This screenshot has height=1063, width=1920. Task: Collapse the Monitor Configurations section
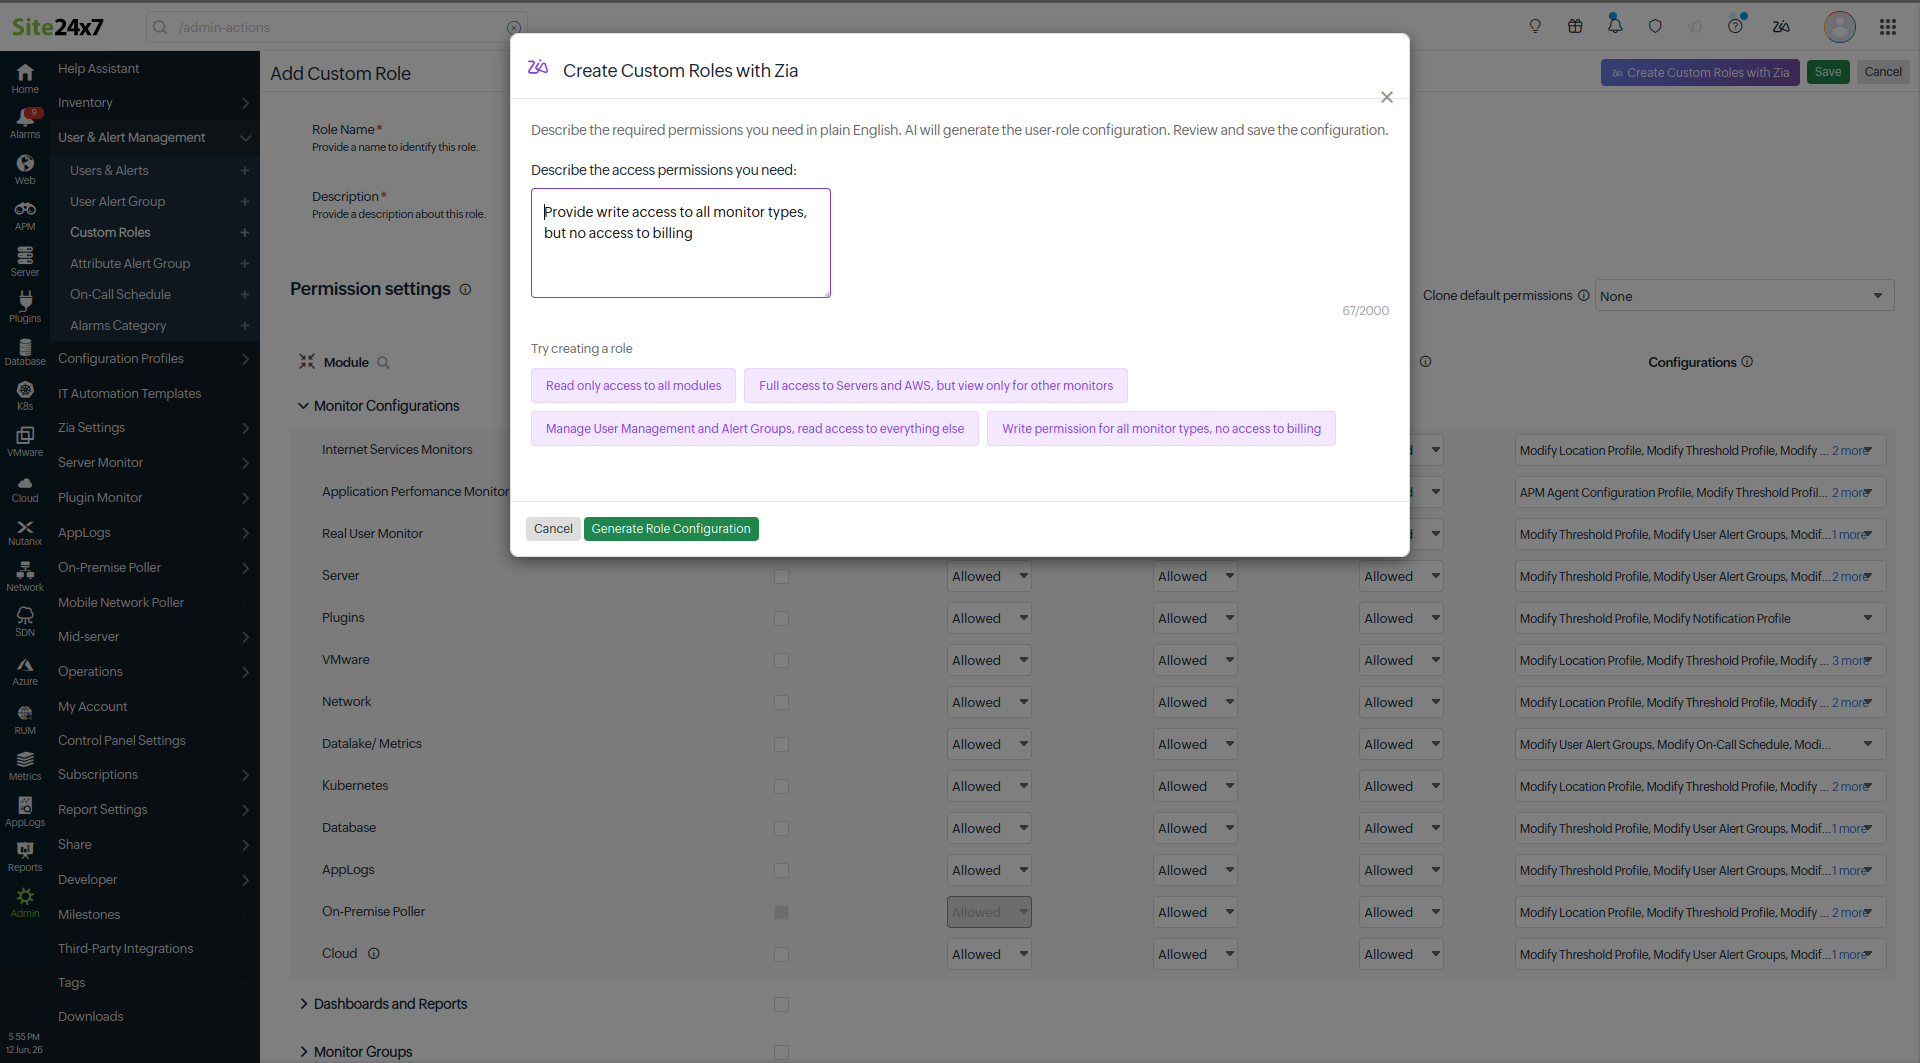[x=304, y=406]
